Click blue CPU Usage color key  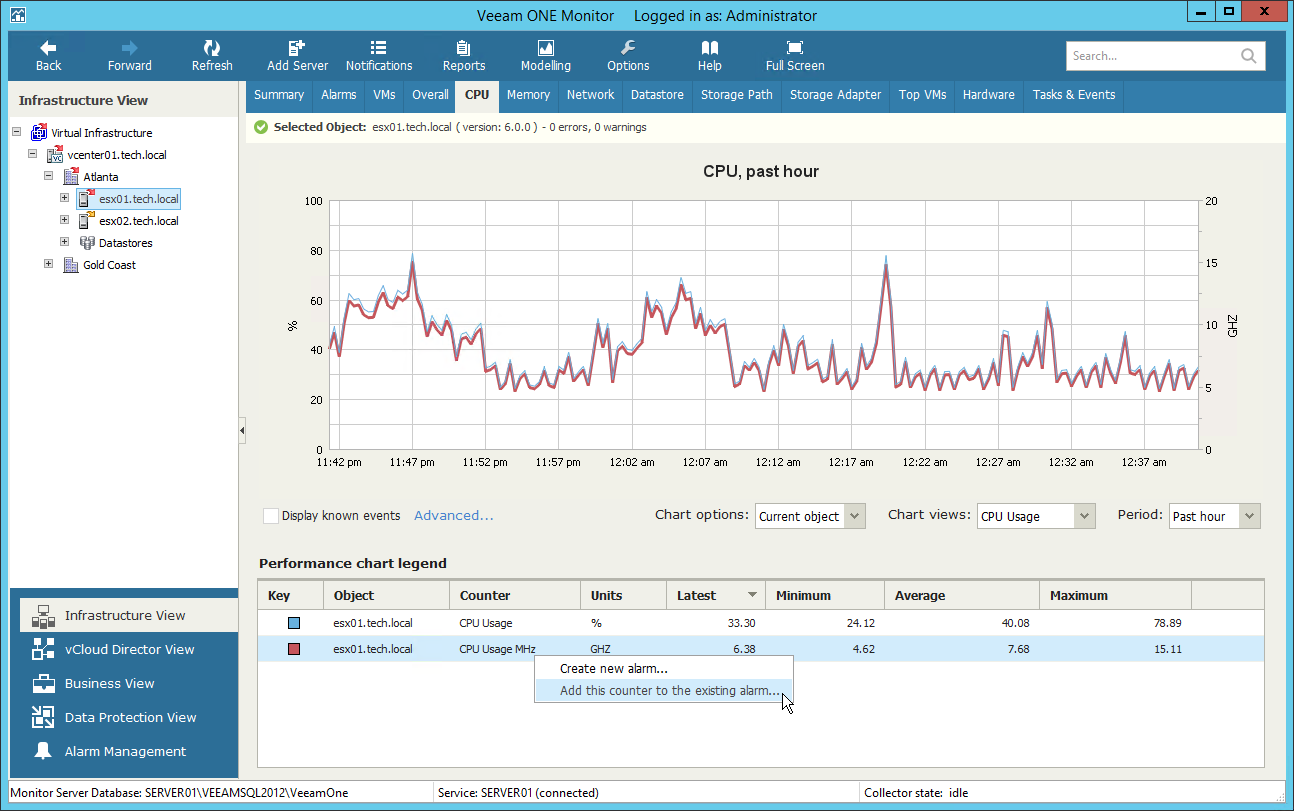pos(294,623)
